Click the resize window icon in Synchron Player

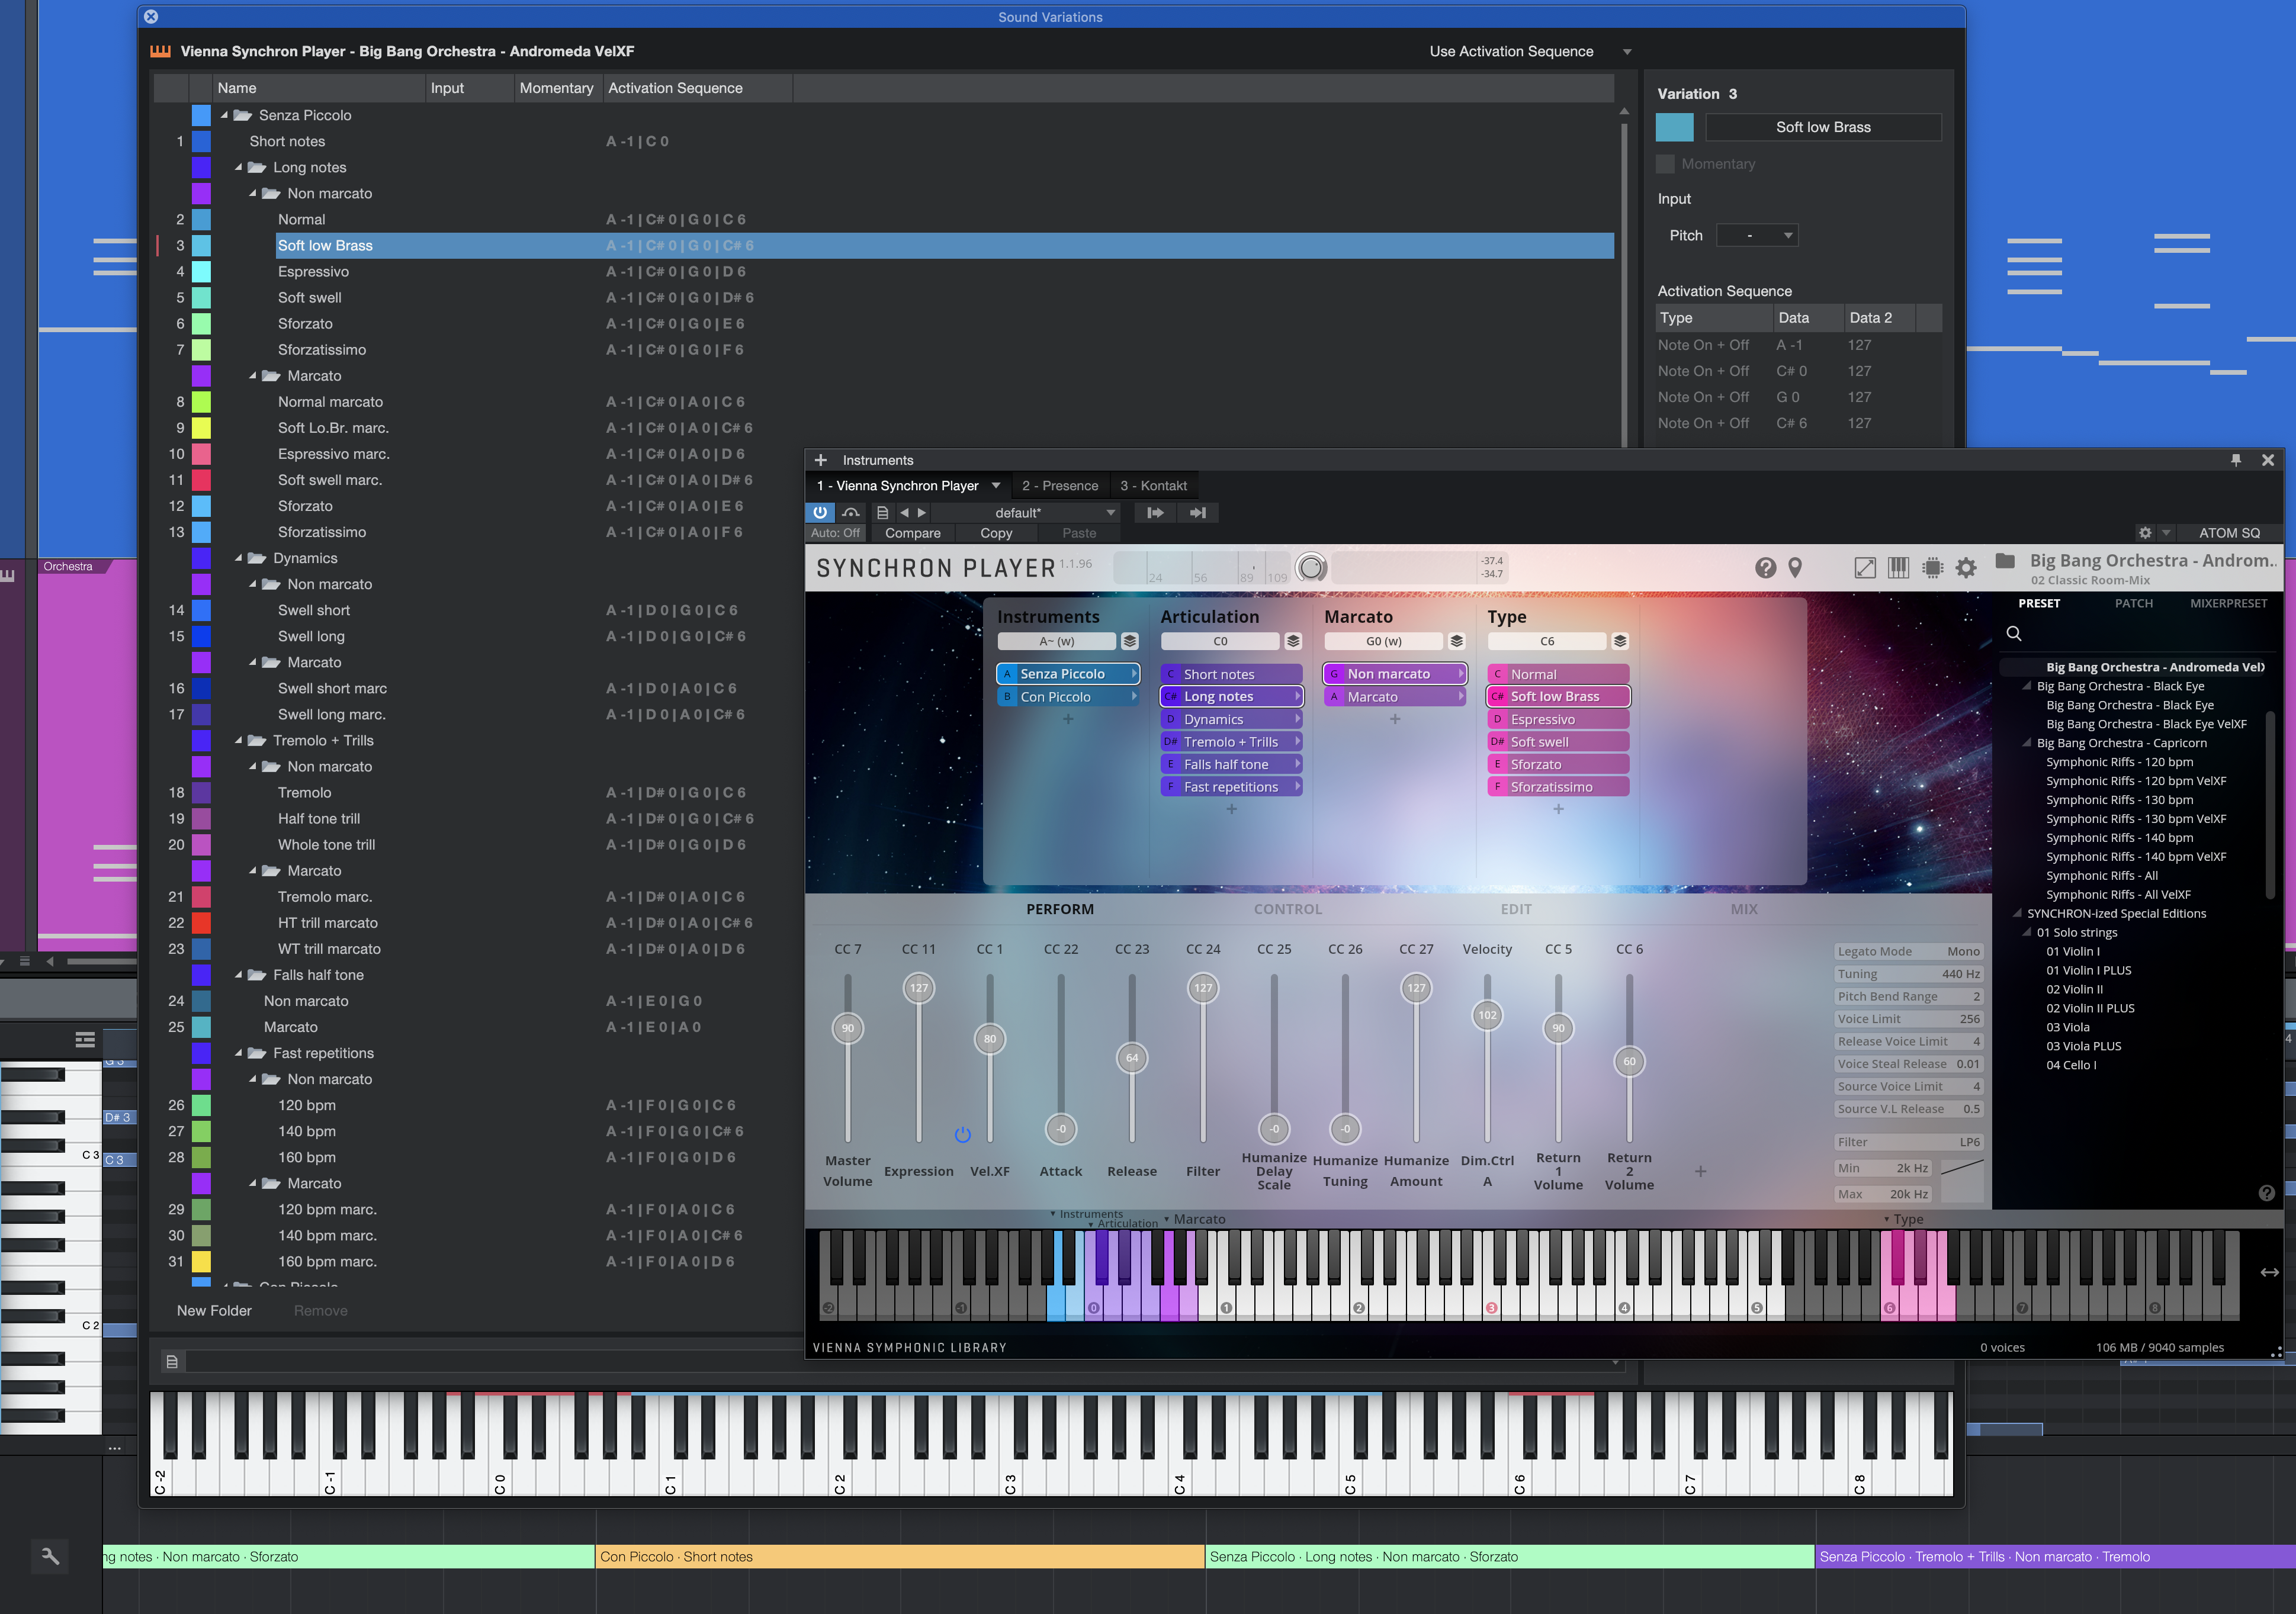pyautogui.click(x=1864, y=568)
